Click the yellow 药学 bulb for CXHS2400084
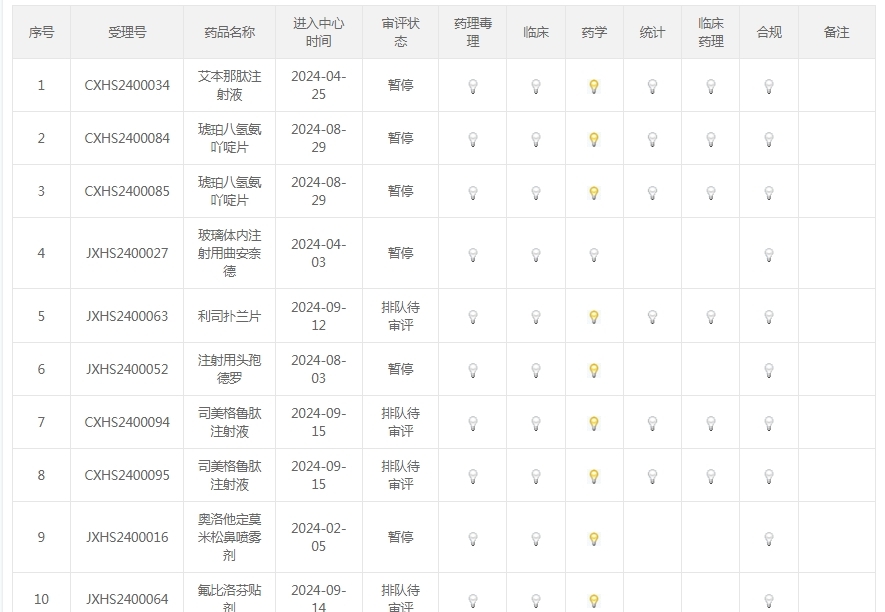 (594, 139)
